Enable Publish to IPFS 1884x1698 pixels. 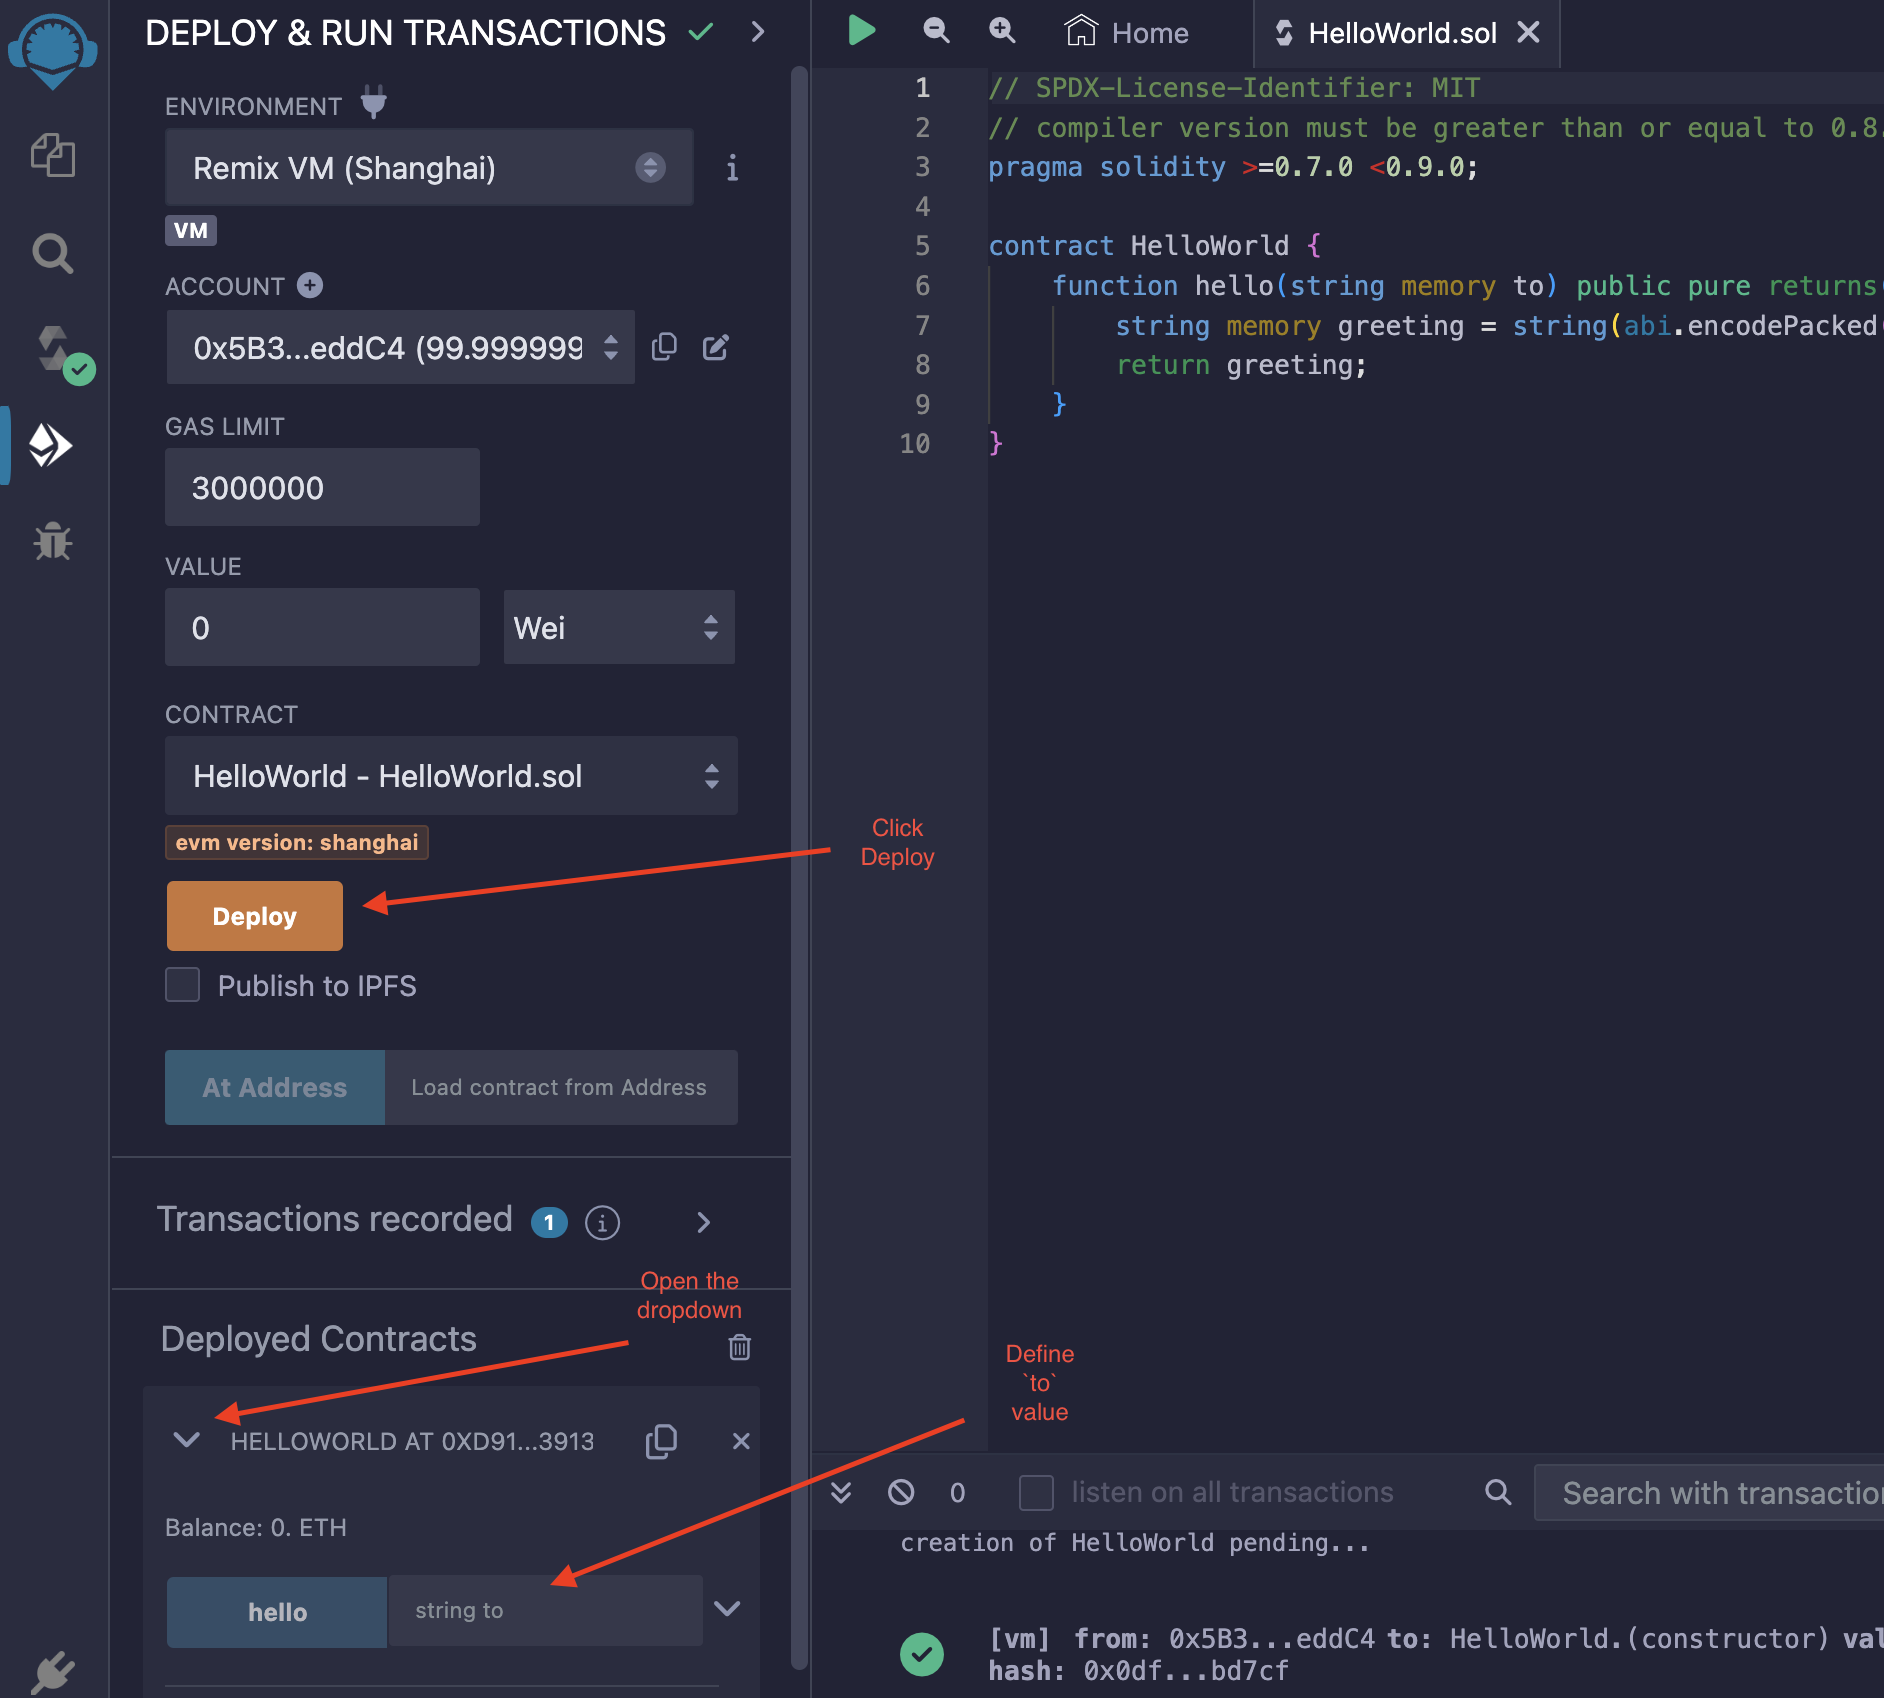[182, 985]
